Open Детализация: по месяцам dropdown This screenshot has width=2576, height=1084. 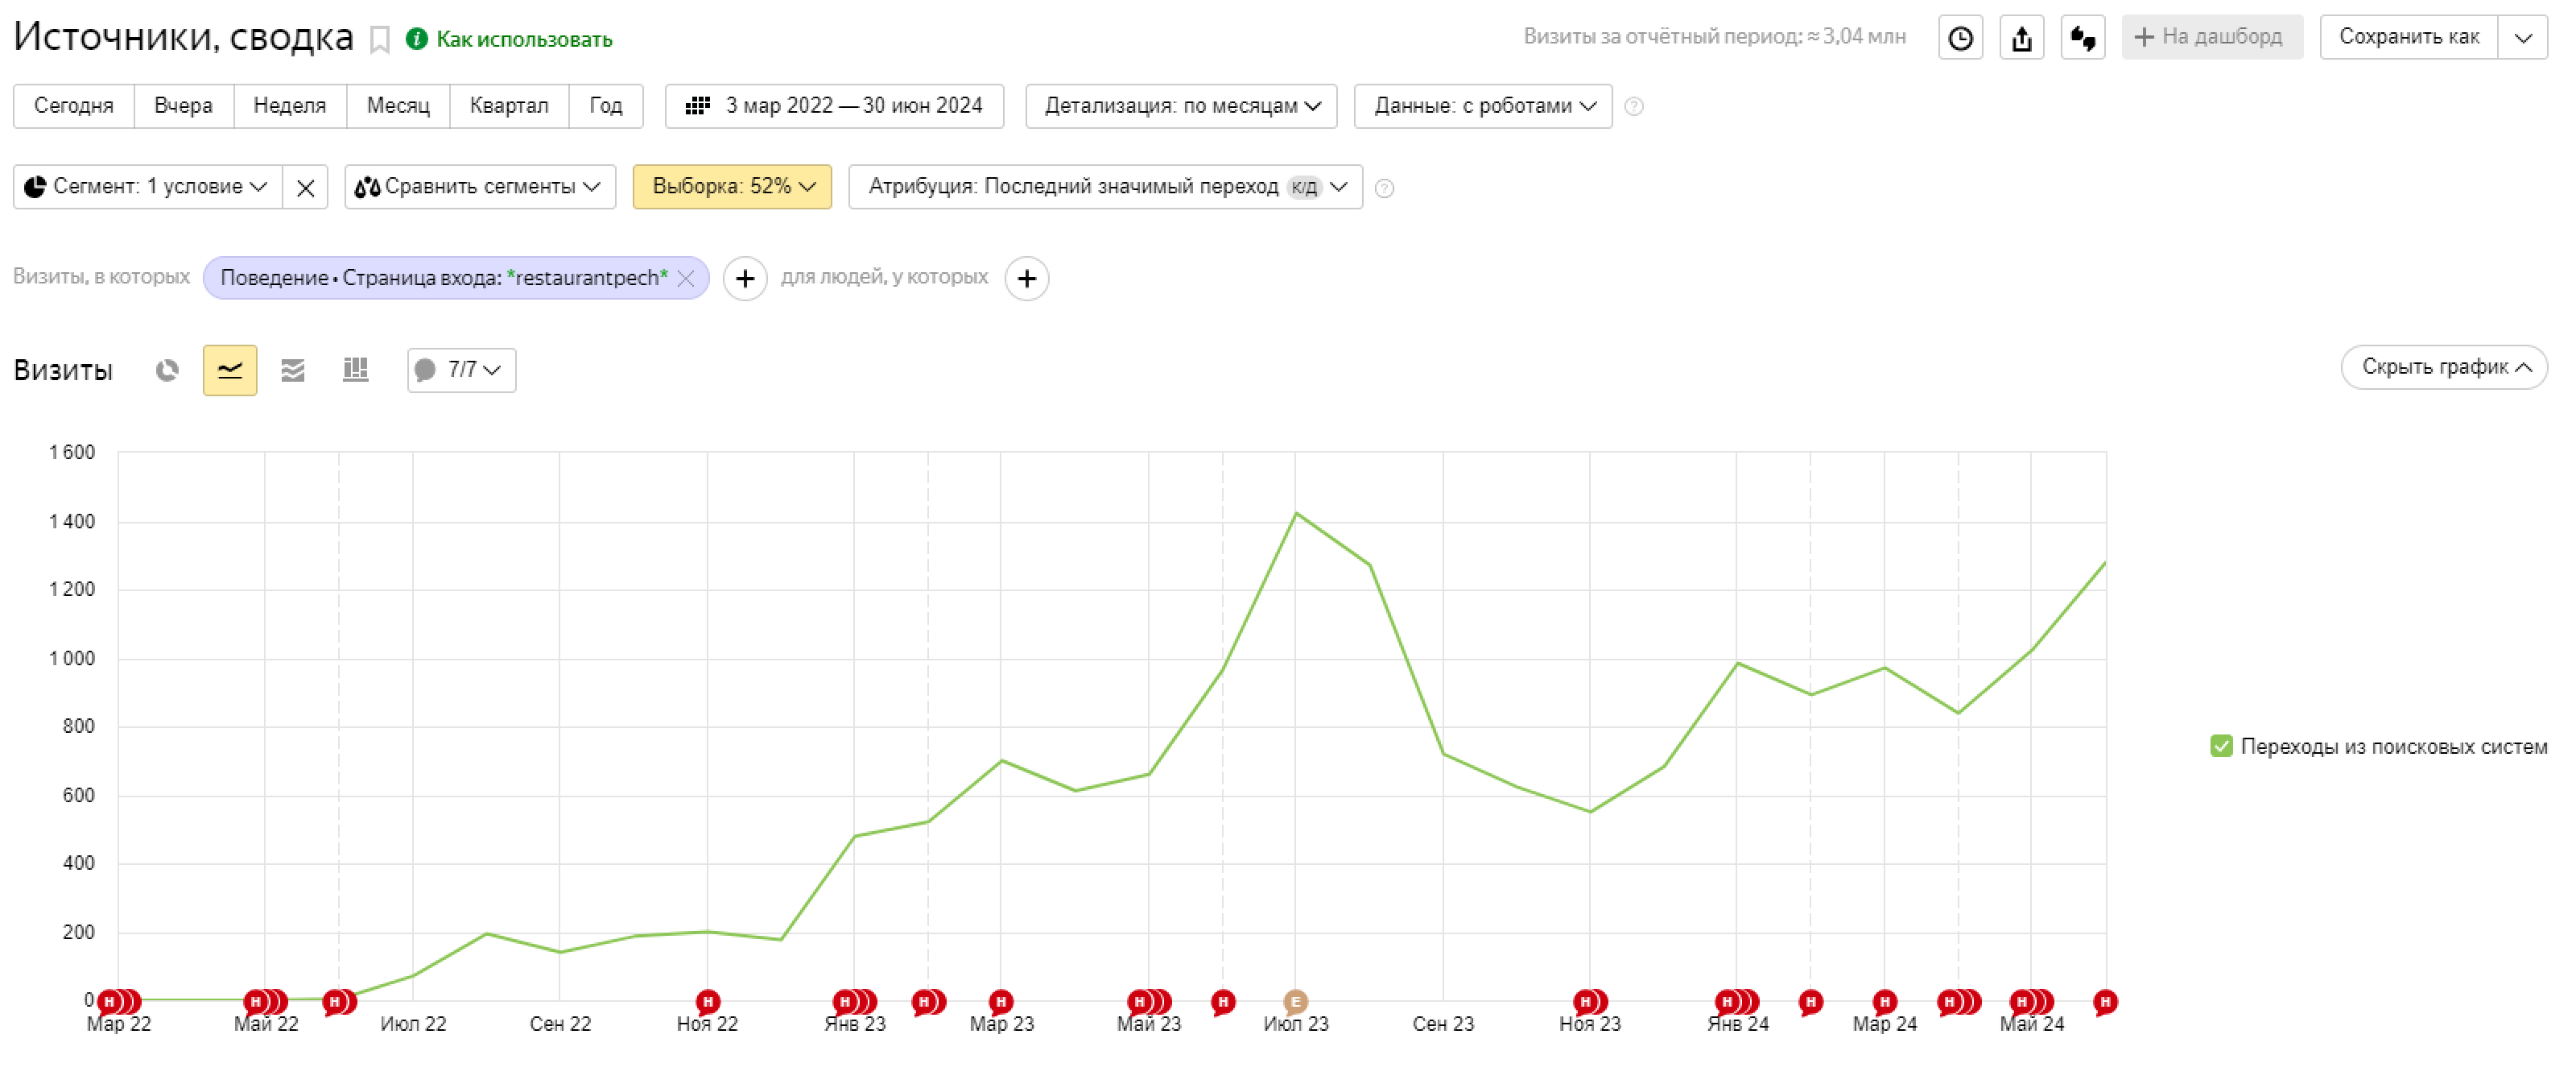pyautogui.click(x=1181, y=106)
